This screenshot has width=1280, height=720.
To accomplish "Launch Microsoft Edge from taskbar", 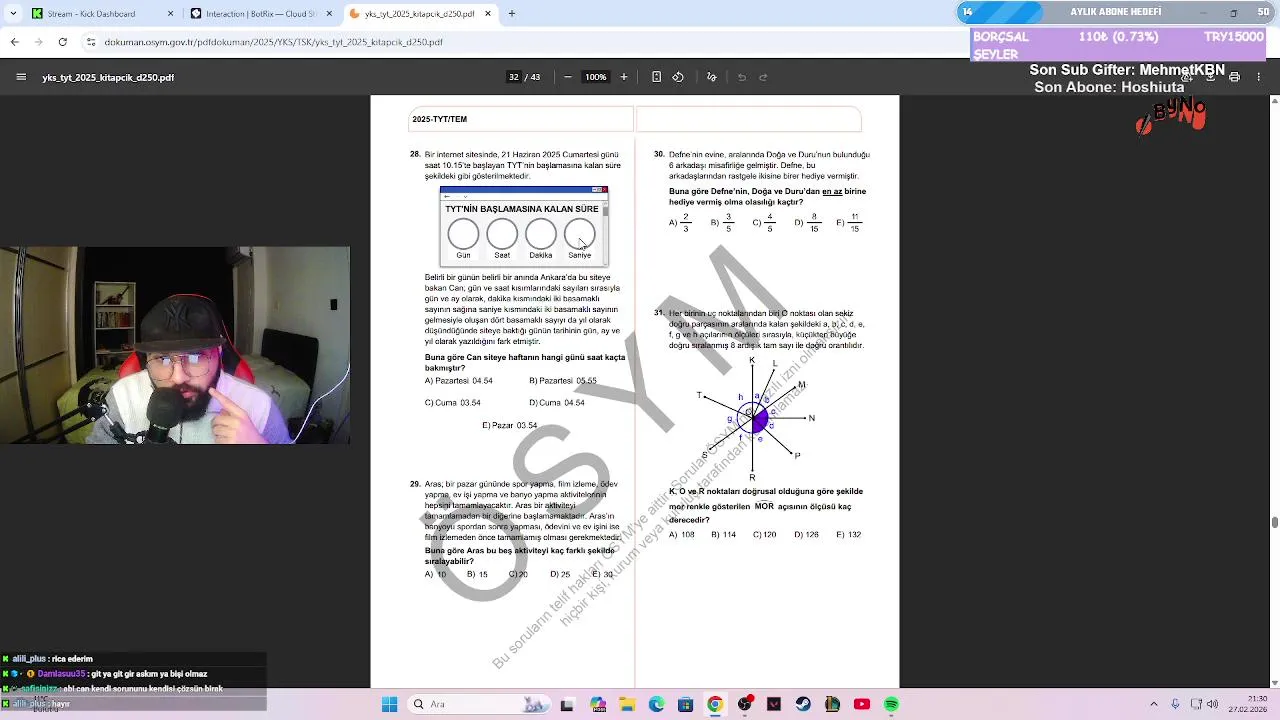I will coord(656,704).
